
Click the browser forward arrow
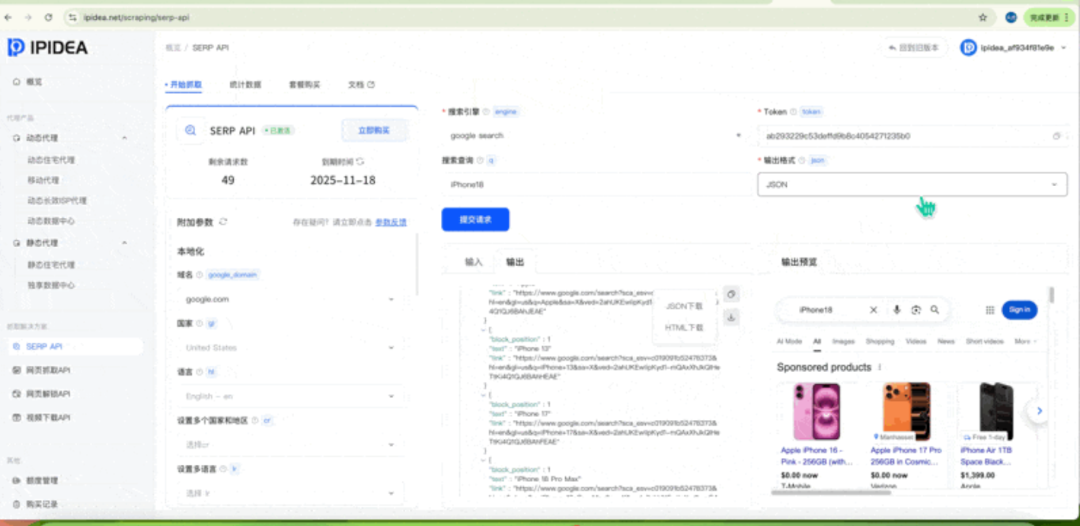pyautogui.click(x=28, y=17)
